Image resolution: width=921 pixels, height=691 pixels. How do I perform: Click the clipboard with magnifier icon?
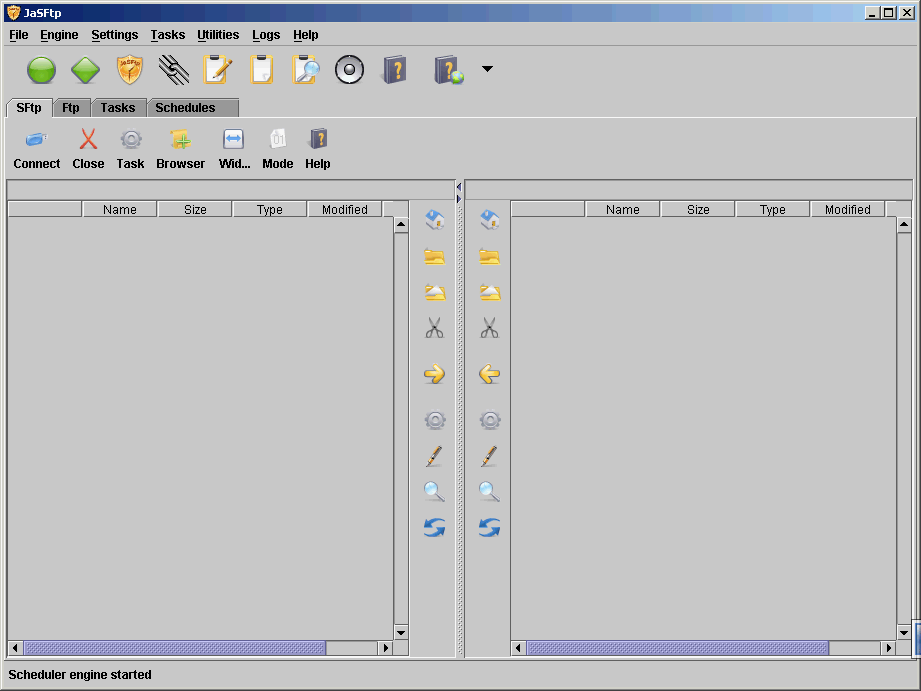point(306,70)
